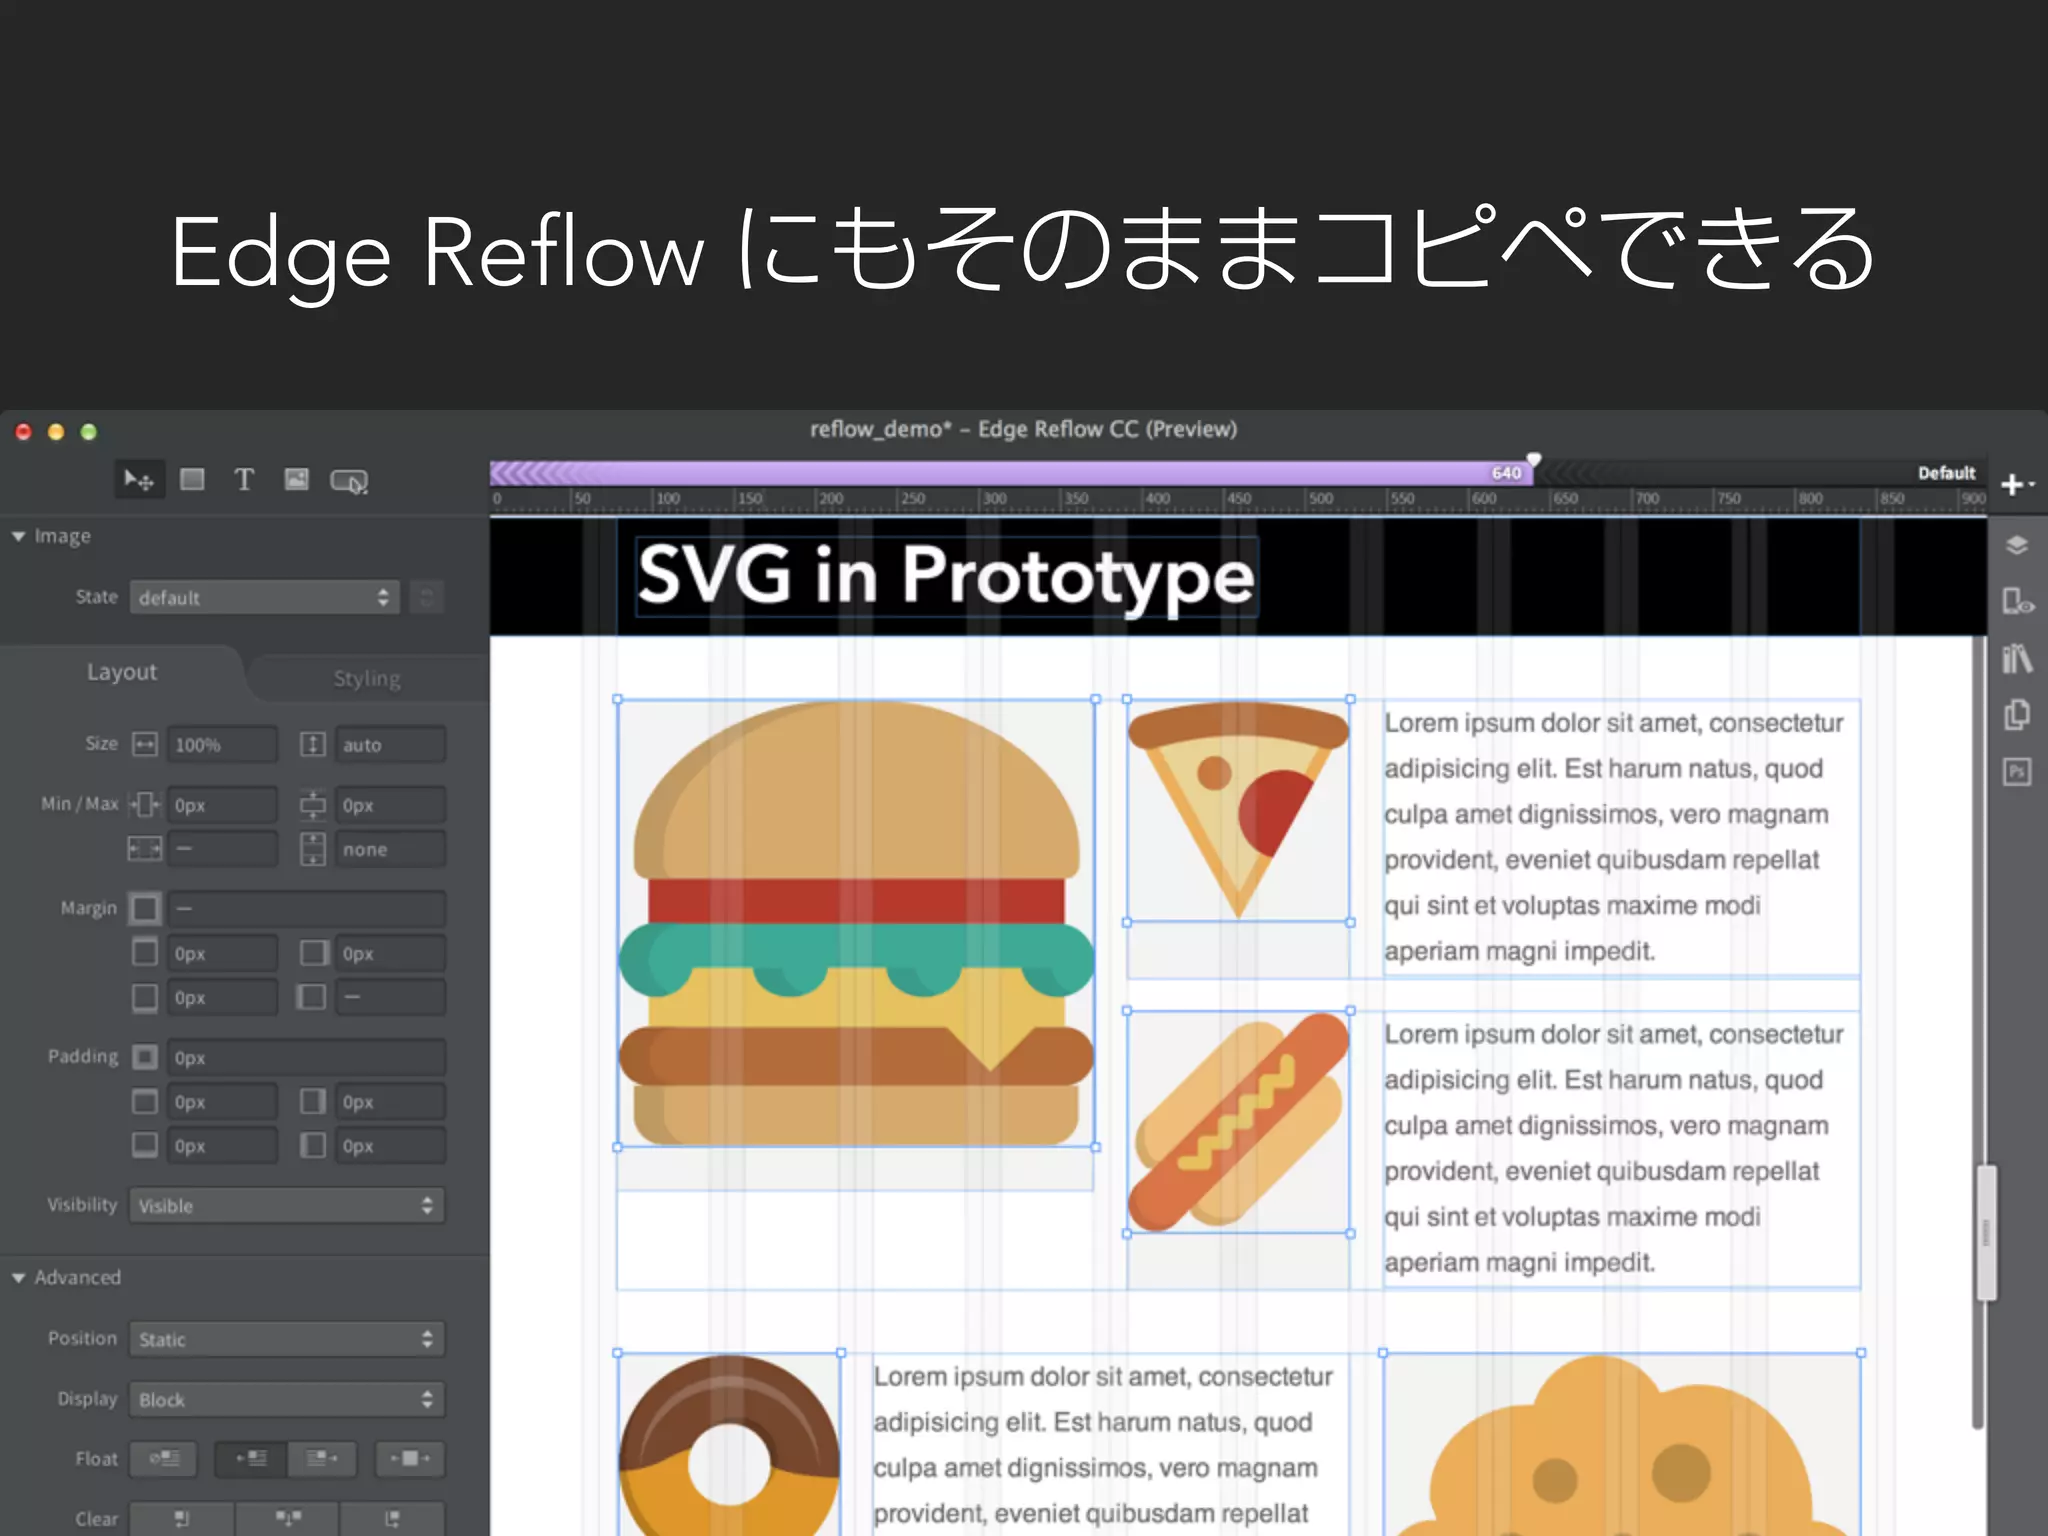Viewport: 2048px width, 1536px height.
Task: Click the min width icon
Action: click(145, 804)
